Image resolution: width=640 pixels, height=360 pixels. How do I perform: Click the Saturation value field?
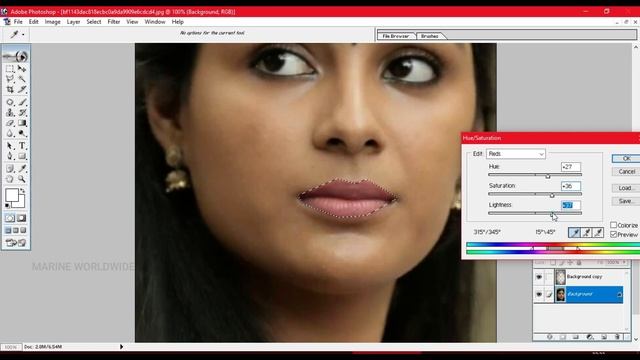pos(571,186)
